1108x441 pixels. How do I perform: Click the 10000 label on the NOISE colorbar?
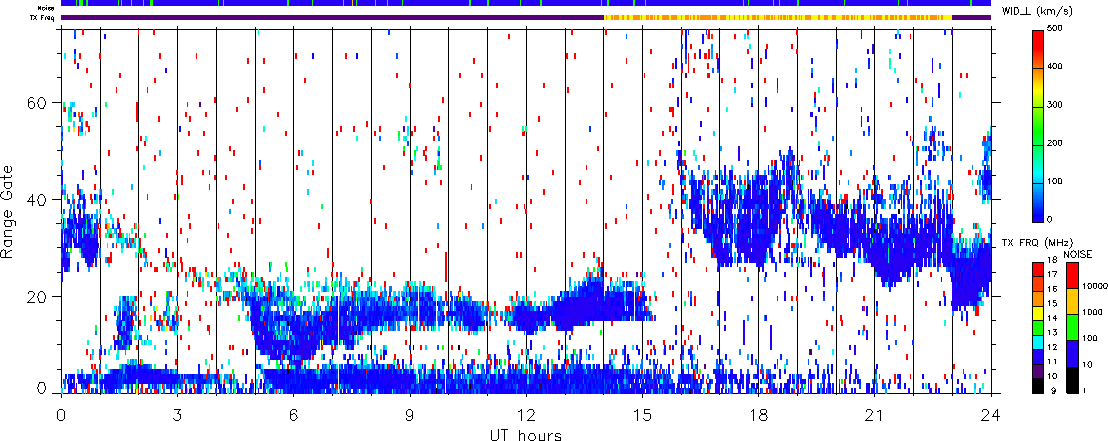pyautogui.click(x=1094, y=287)
